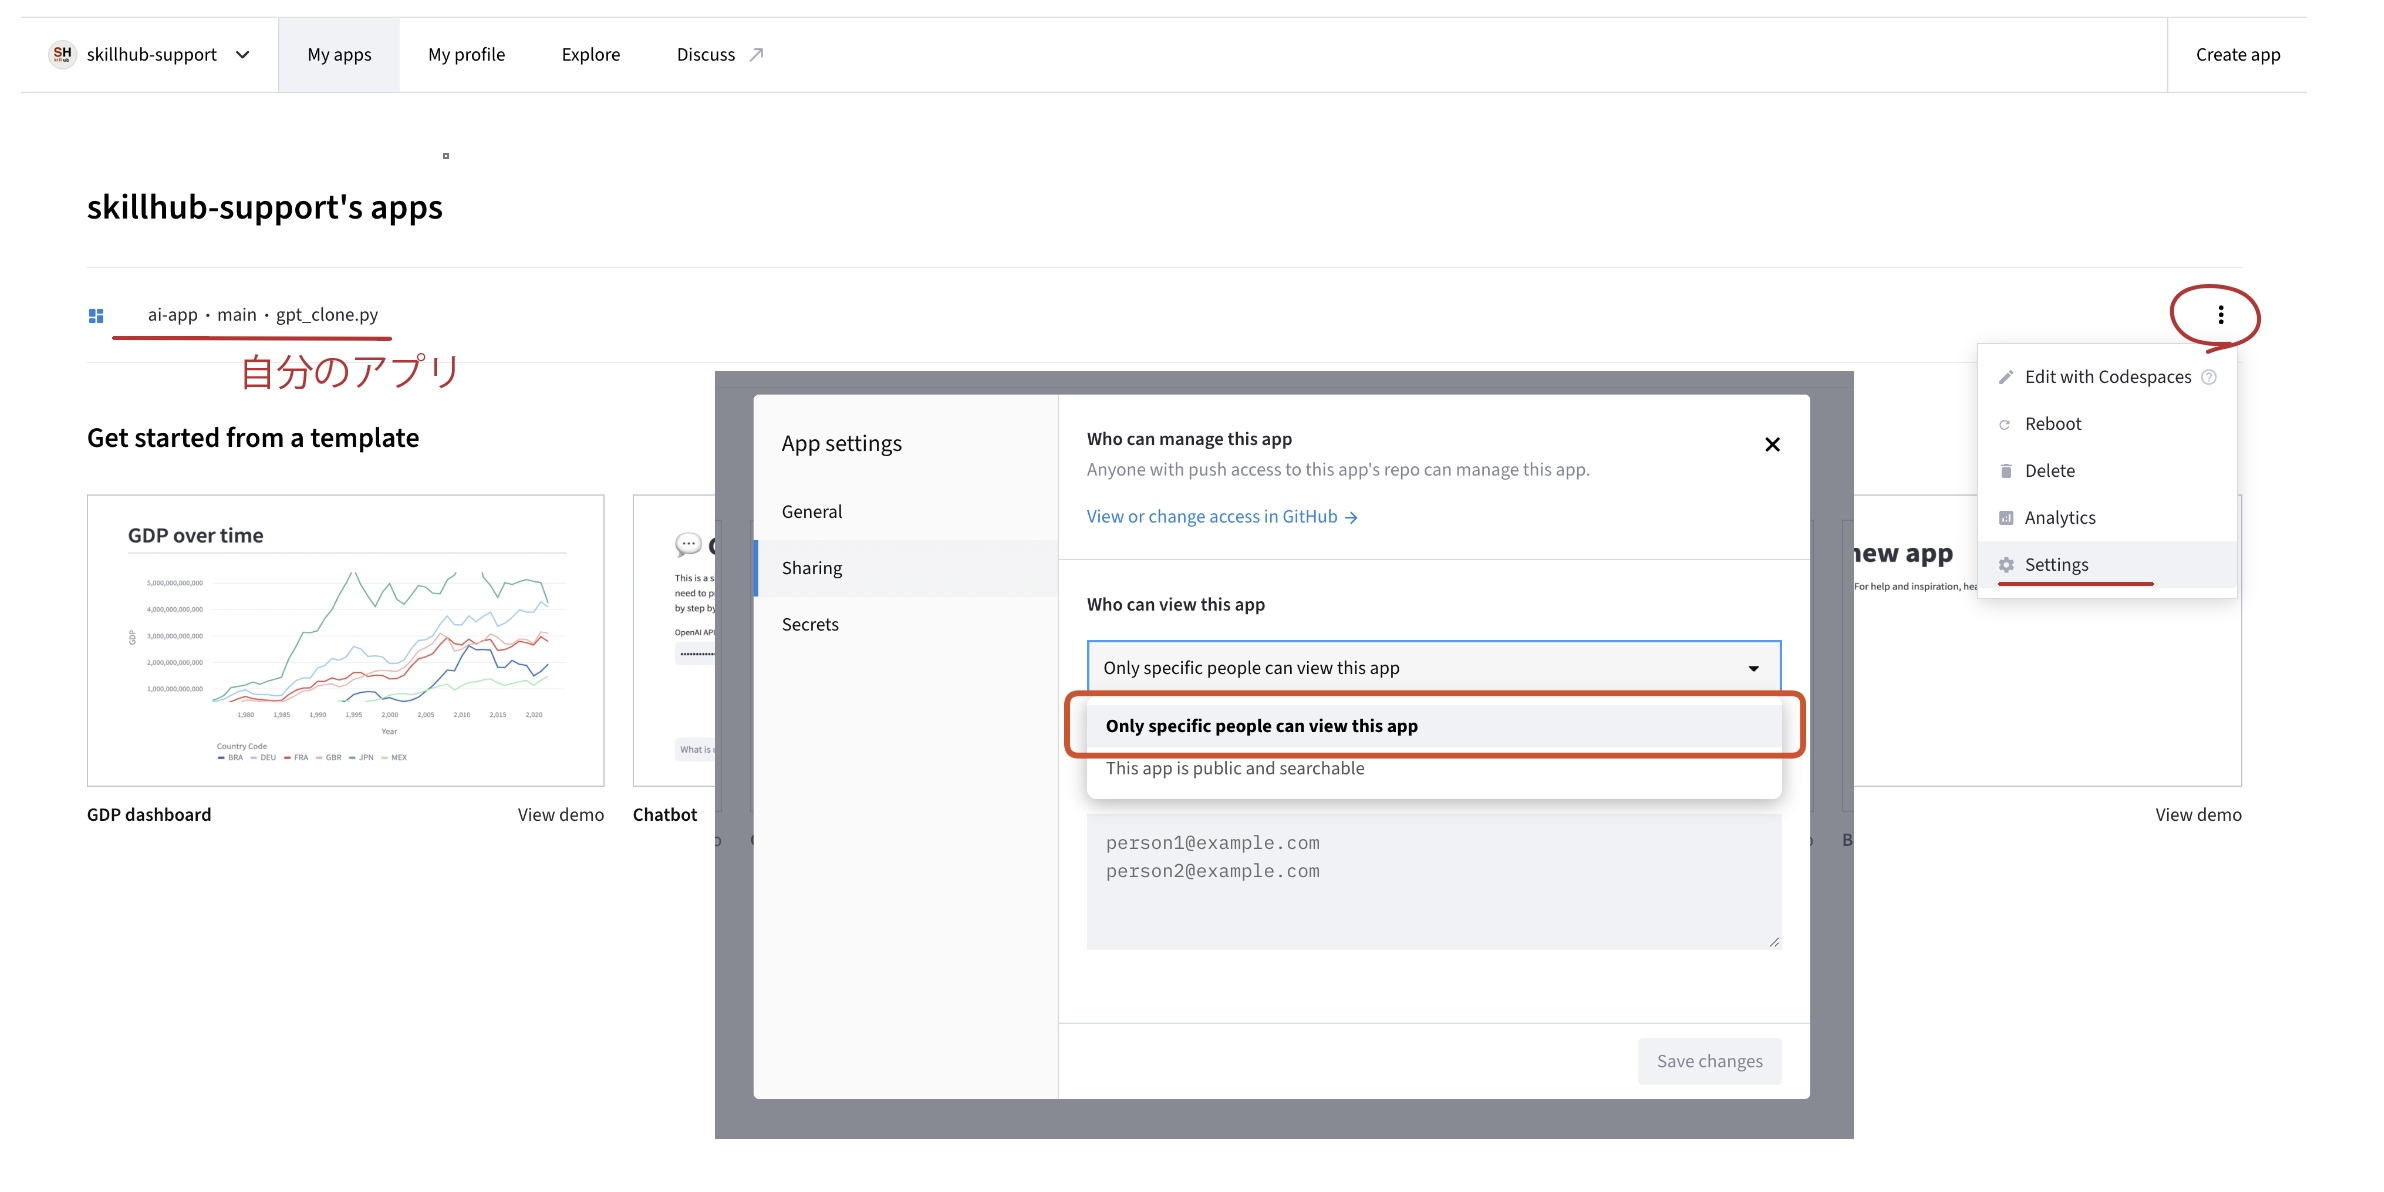Click the Chatbot template title

click(x=665, y=815)
